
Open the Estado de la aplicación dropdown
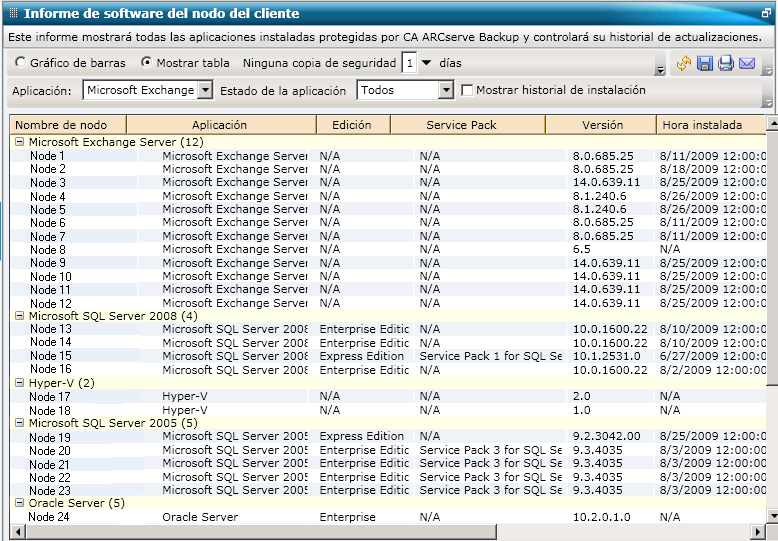point(446,90)
